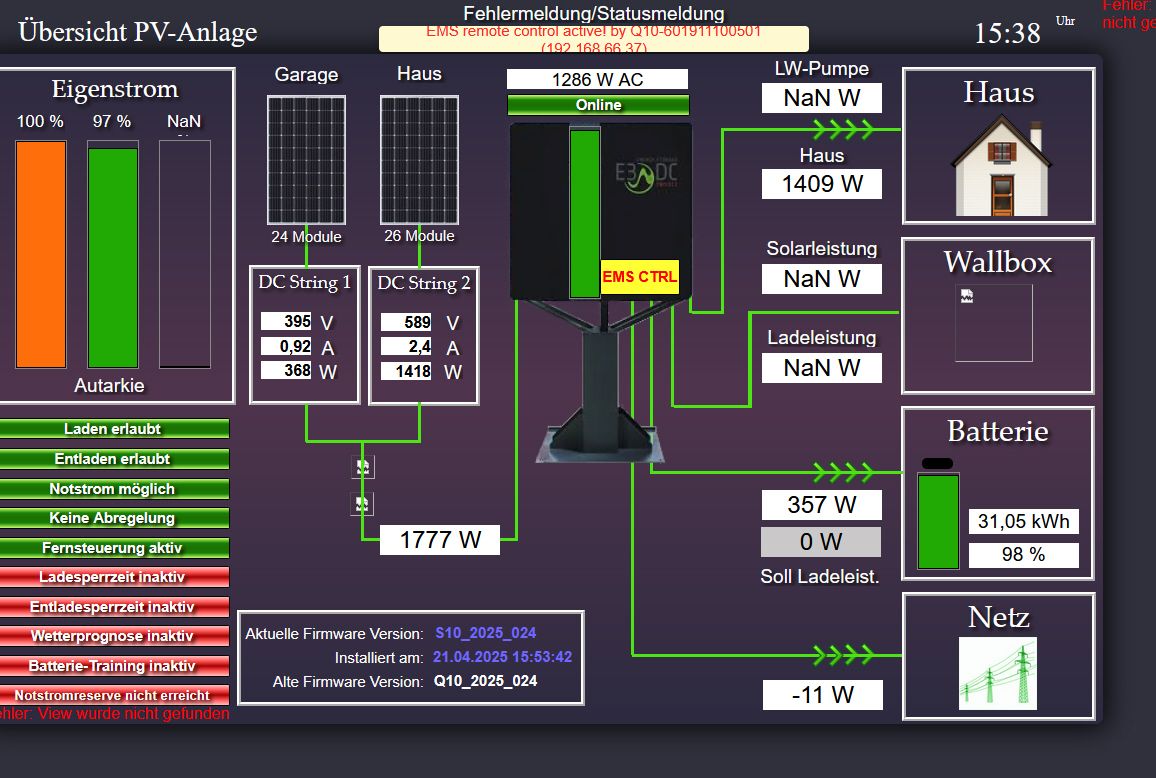This screenshot has width=1156, height=778.
Task: Click the Netz power pylon icon
Action: click(x=998, y=673)
